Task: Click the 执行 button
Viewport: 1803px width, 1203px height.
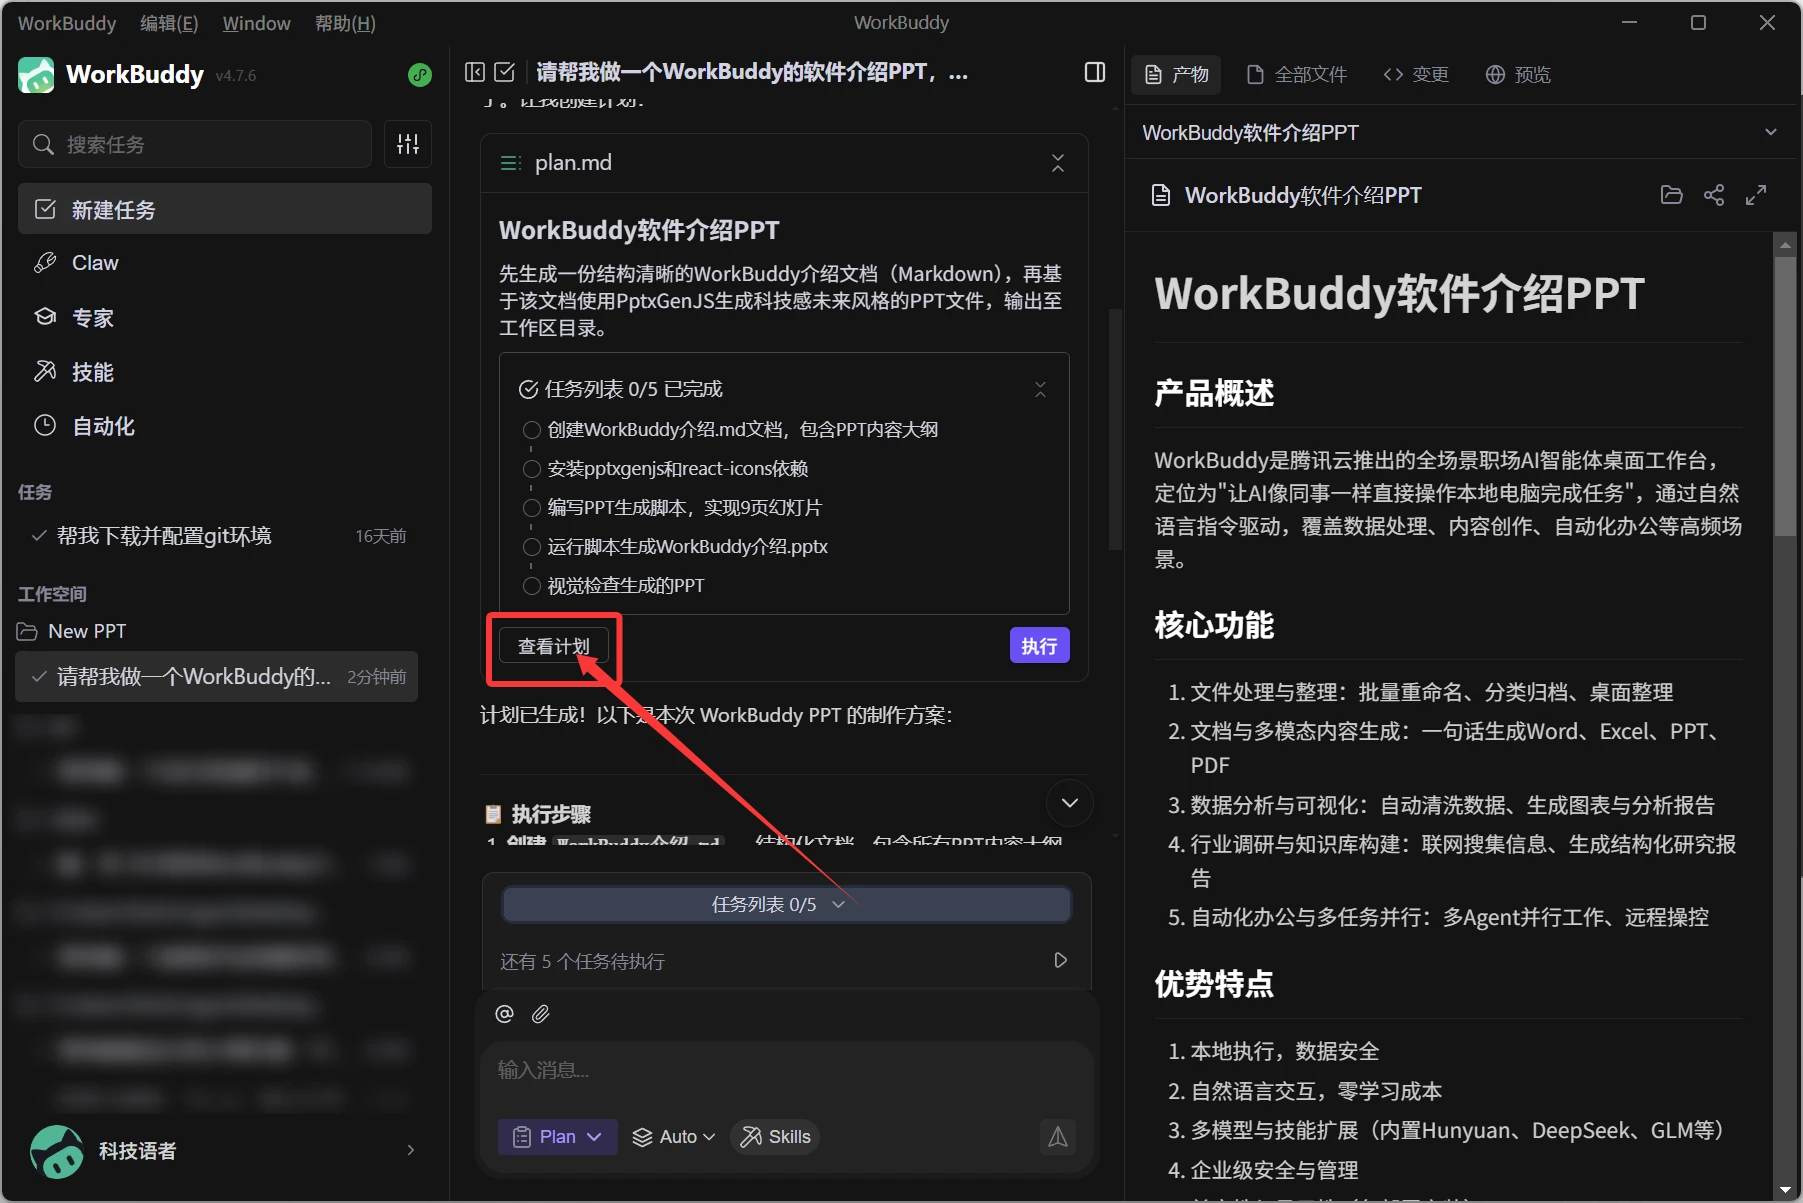Action: pos(1039,646)
